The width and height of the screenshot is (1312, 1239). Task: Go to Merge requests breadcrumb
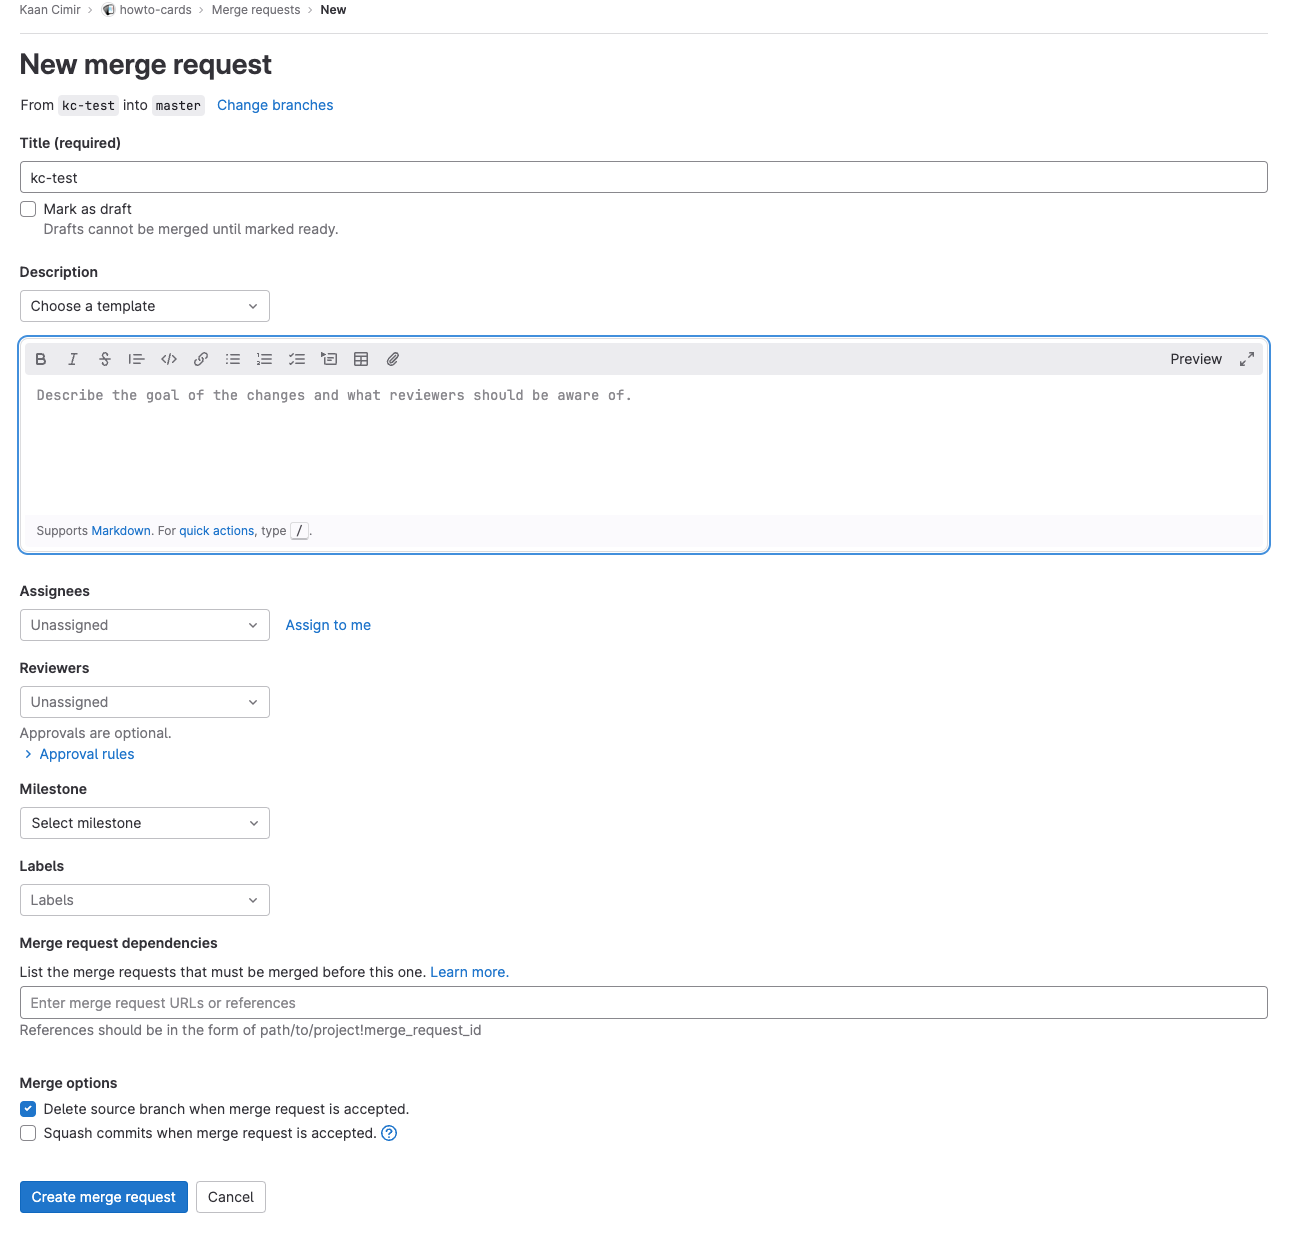[256, 10]
